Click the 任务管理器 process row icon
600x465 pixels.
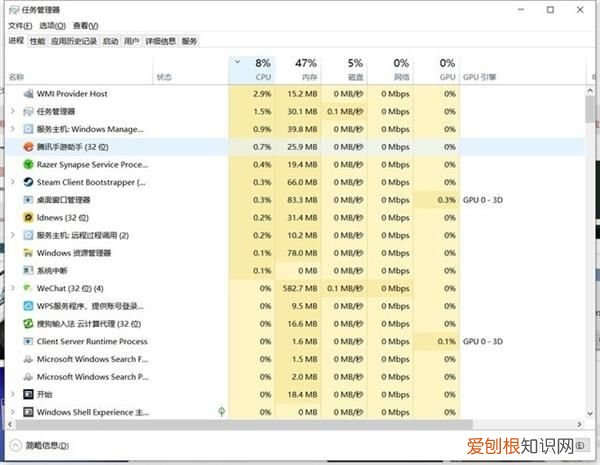[x=28, y=111]
